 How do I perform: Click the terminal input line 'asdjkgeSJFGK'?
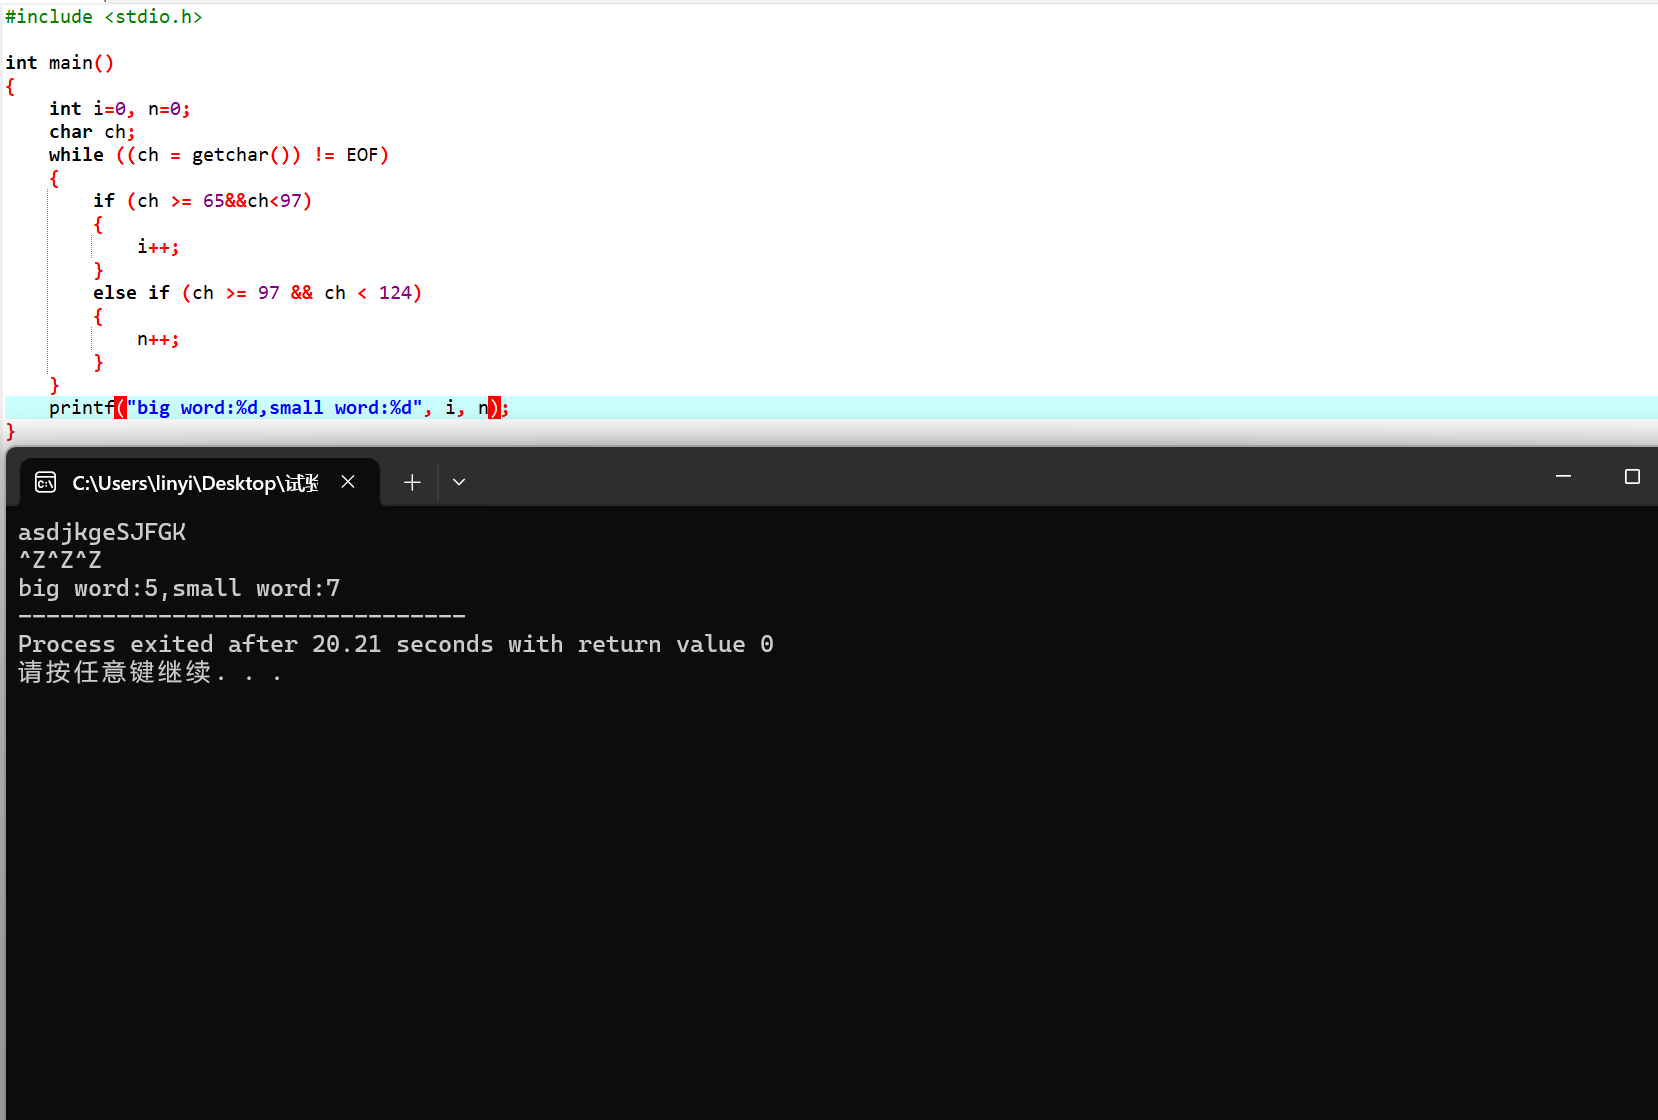pos(102,532)
